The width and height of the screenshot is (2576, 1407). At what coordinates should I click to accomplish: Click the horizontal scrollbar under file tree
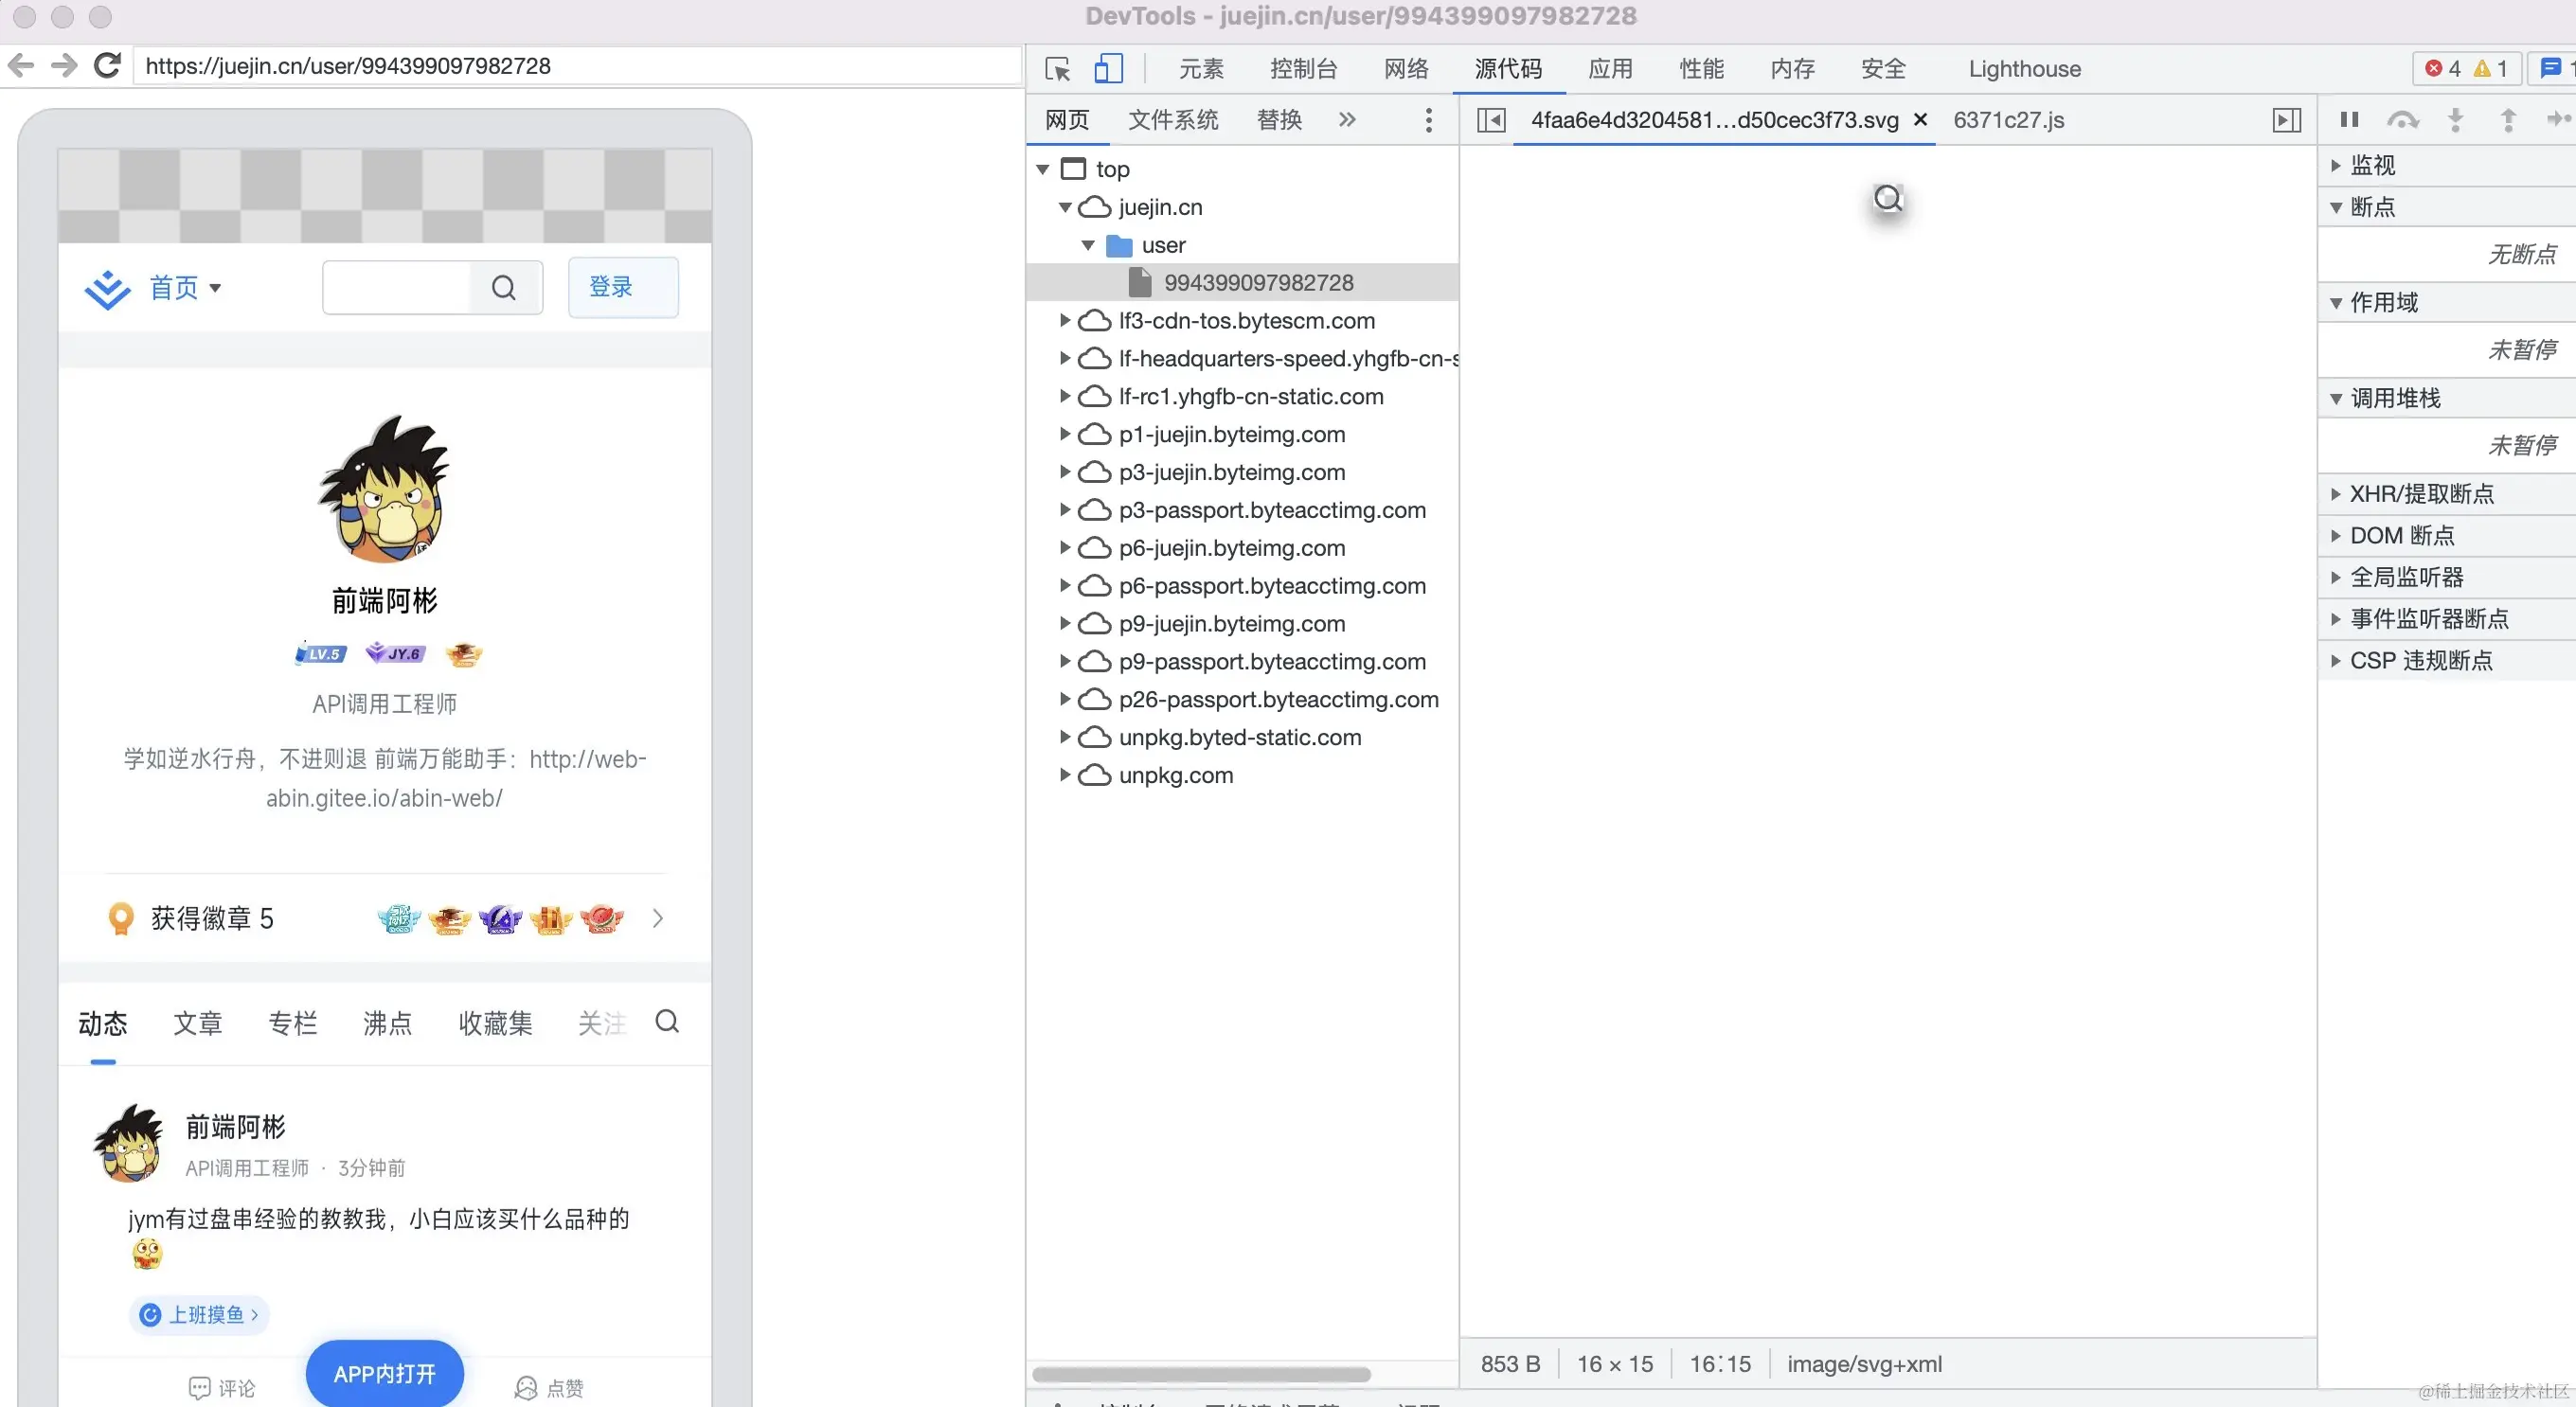(x=1200, y=1374)
